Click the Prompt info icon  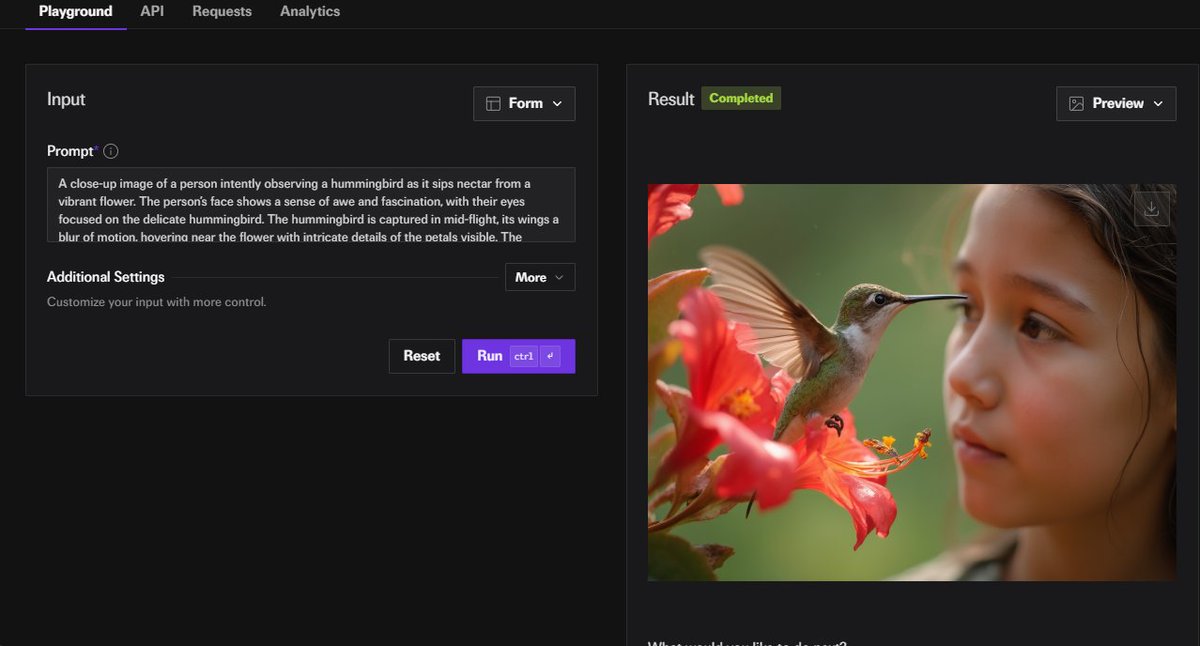[x=111, y=152]
